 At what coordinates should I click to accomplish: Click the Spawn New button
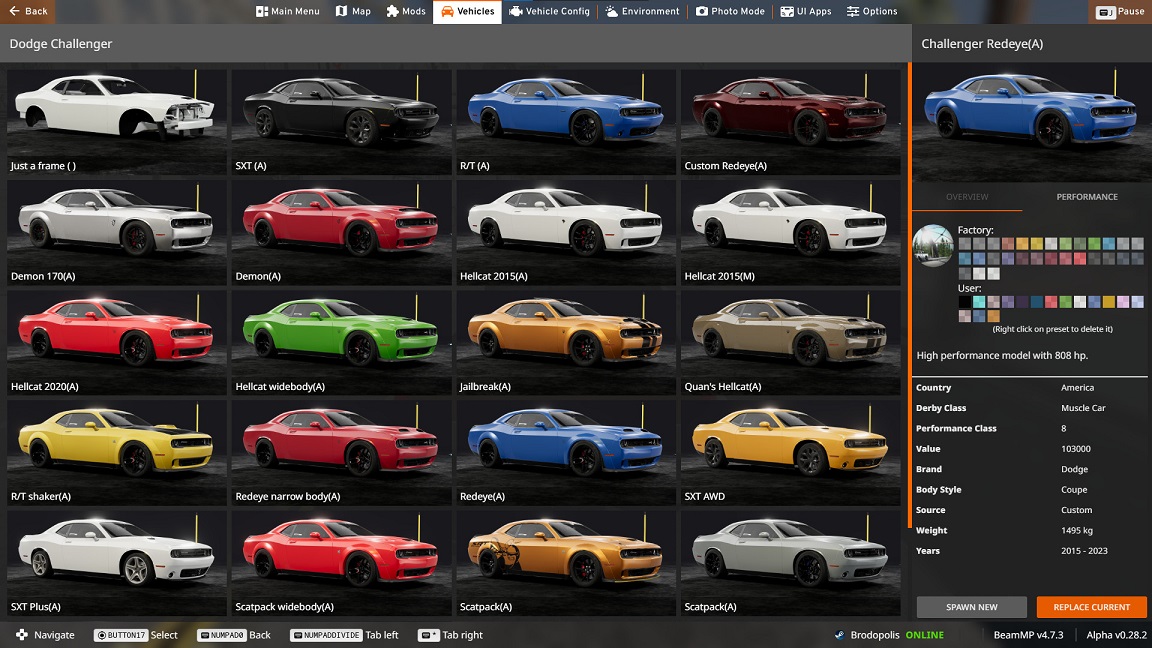[x=971, y=607]
